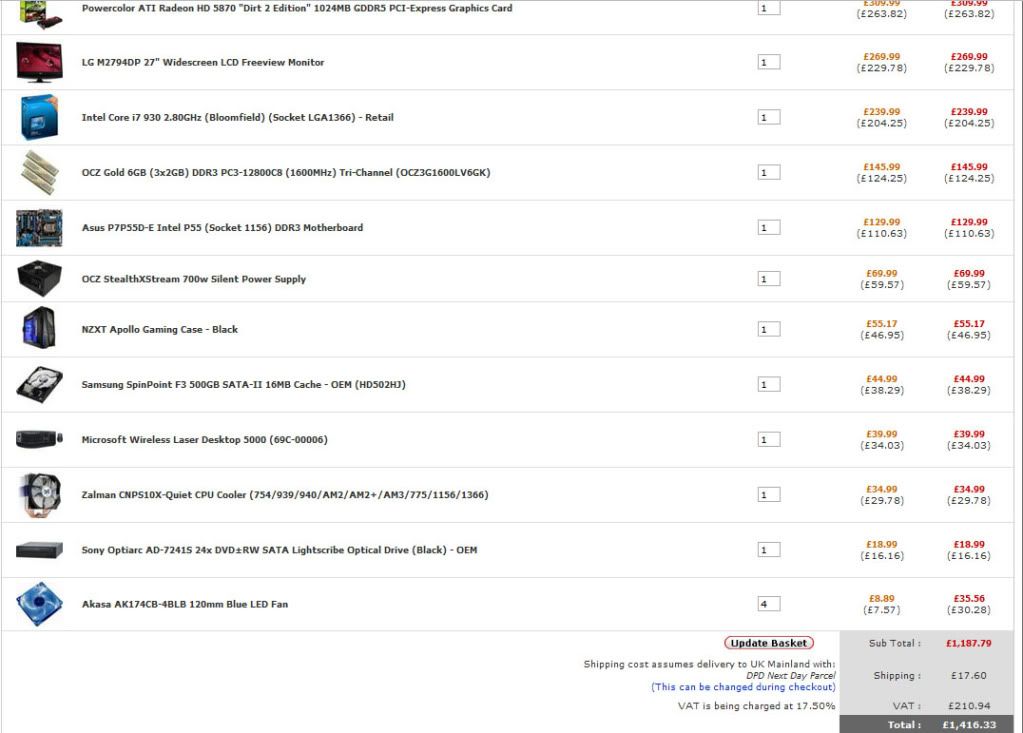Click quantity field for Sony Optiarc drive
Screen dimensions: 1023x733
pos(769,550)
